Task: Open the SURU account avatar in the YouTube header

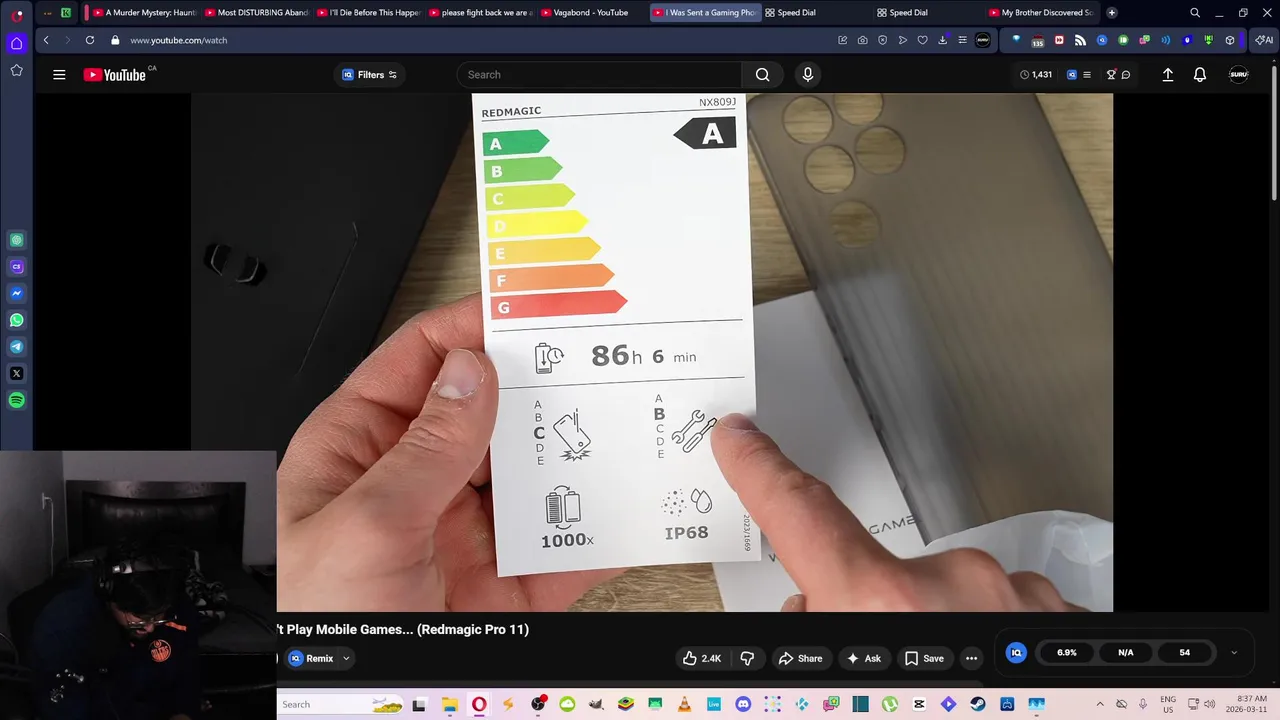Action: point(1239,75)
